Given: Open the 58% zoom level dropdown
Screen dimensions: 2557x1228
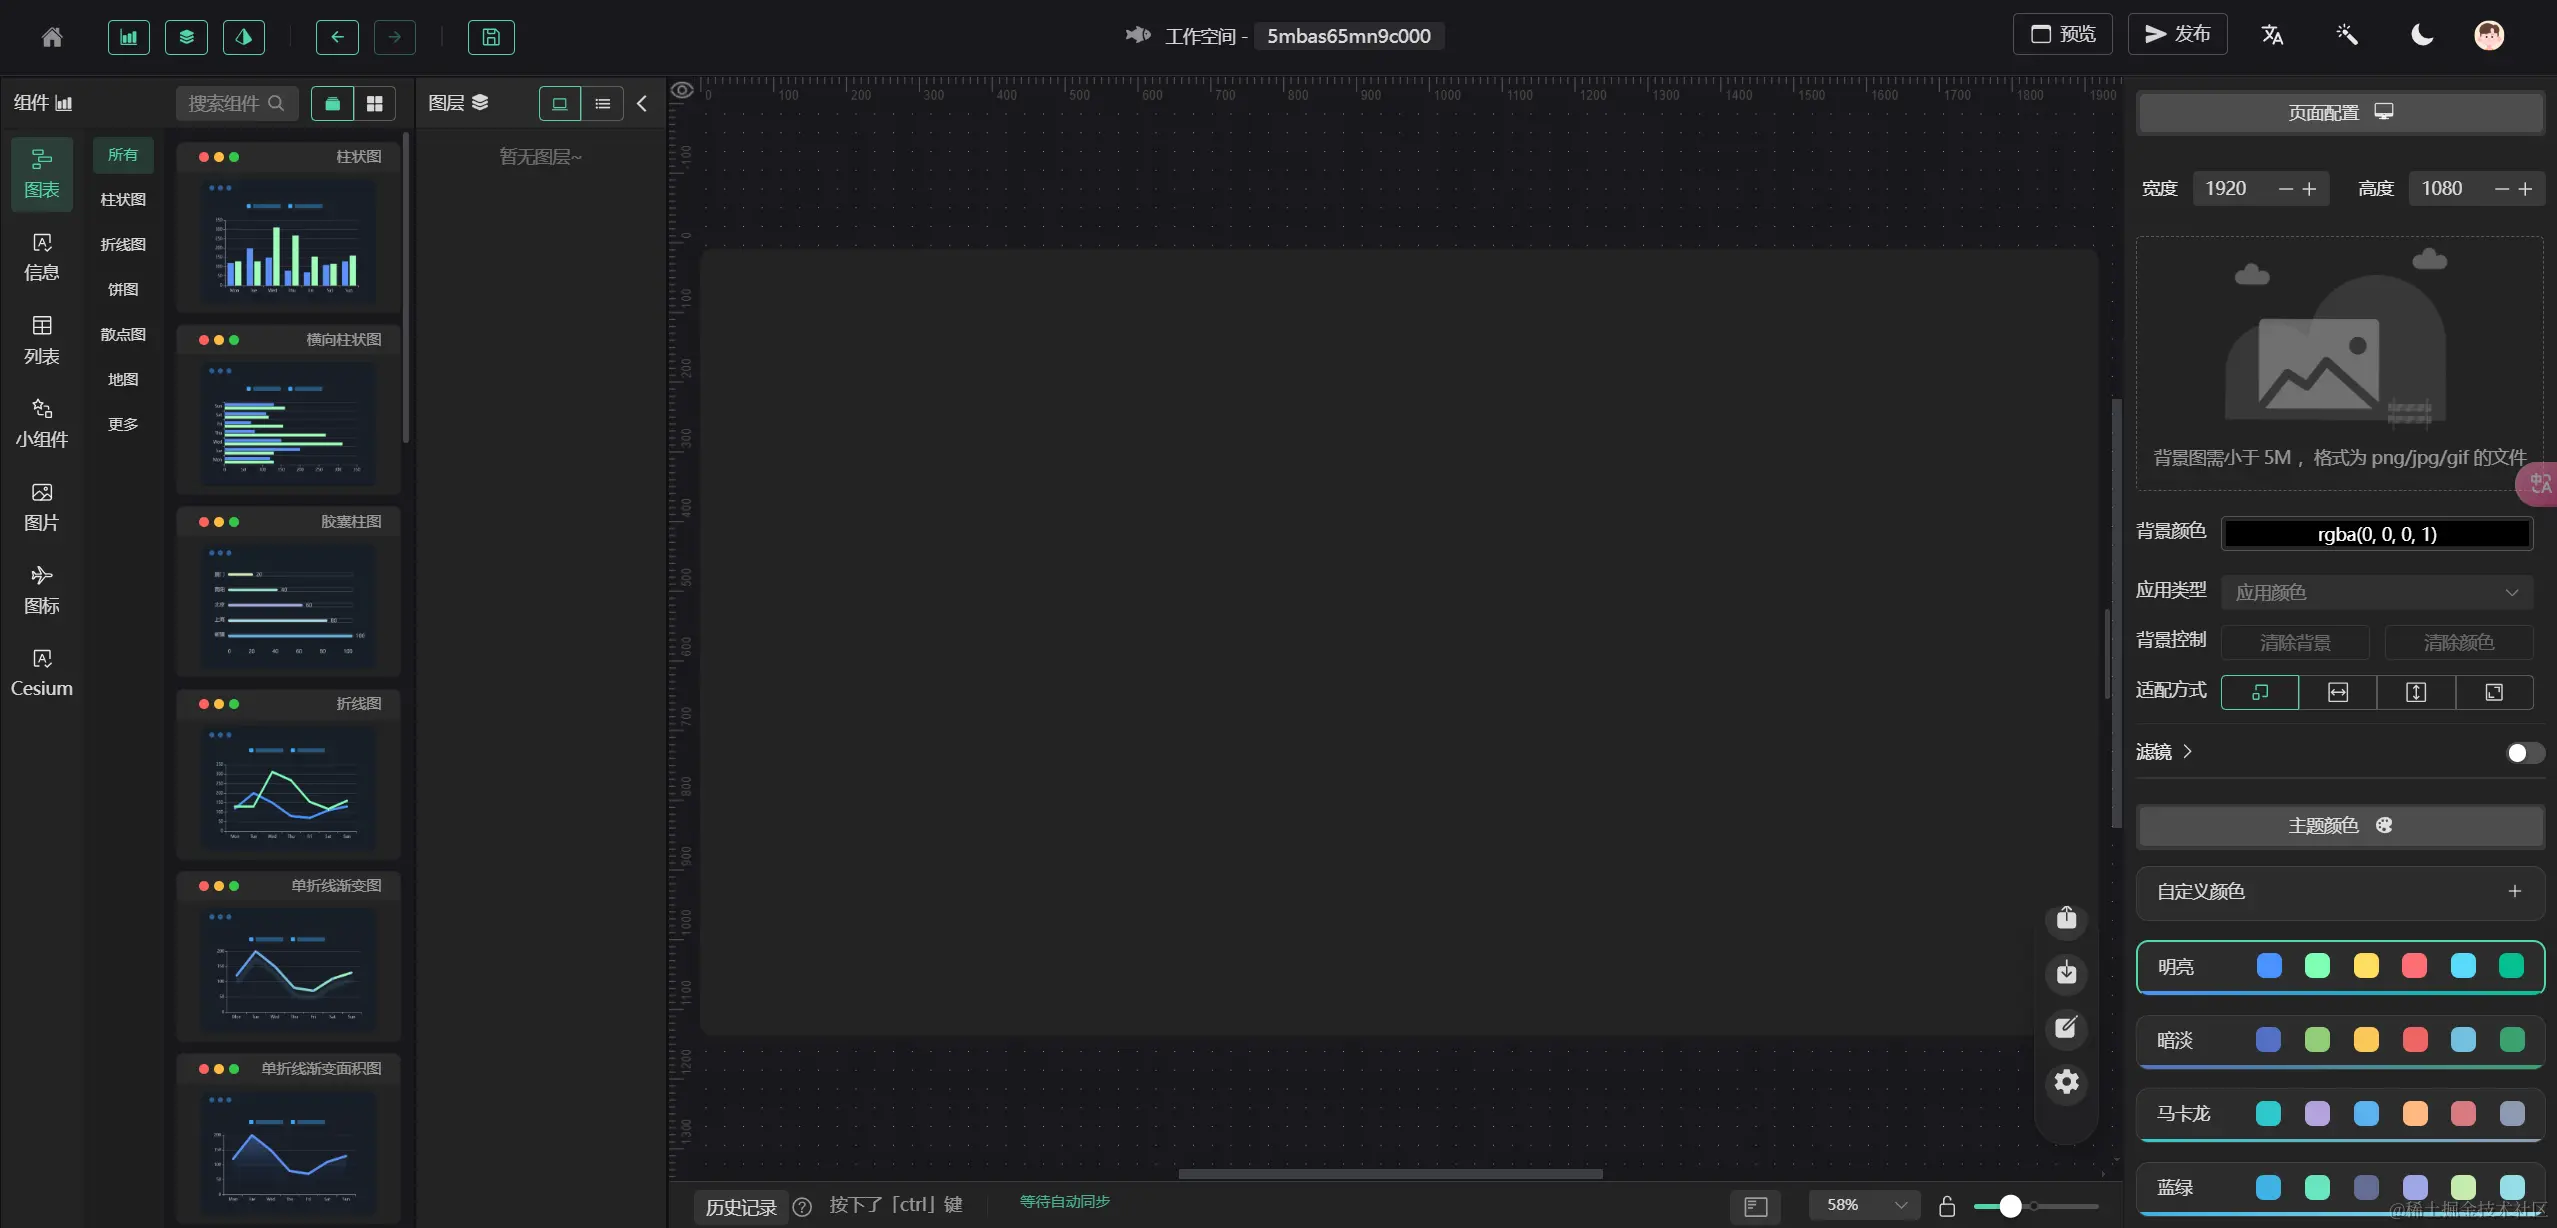Looking at the screenshot, I should click(1864, 1205).
